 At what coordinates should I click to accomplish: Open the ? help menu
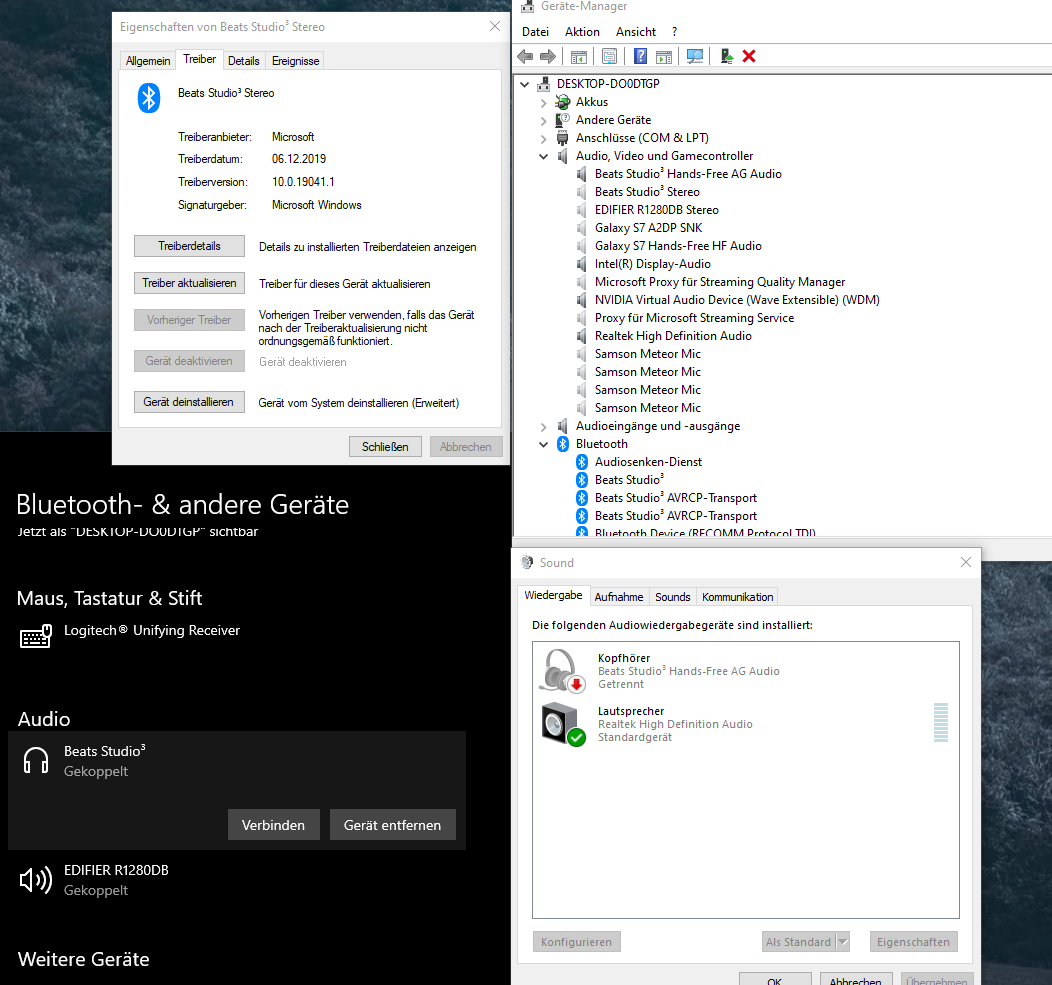[674, 32]
